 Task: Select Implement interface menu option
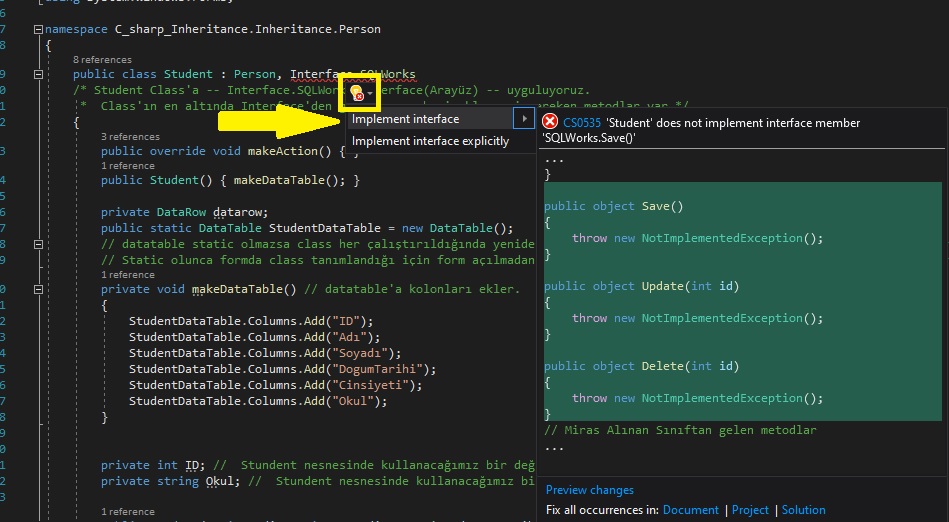406,119
